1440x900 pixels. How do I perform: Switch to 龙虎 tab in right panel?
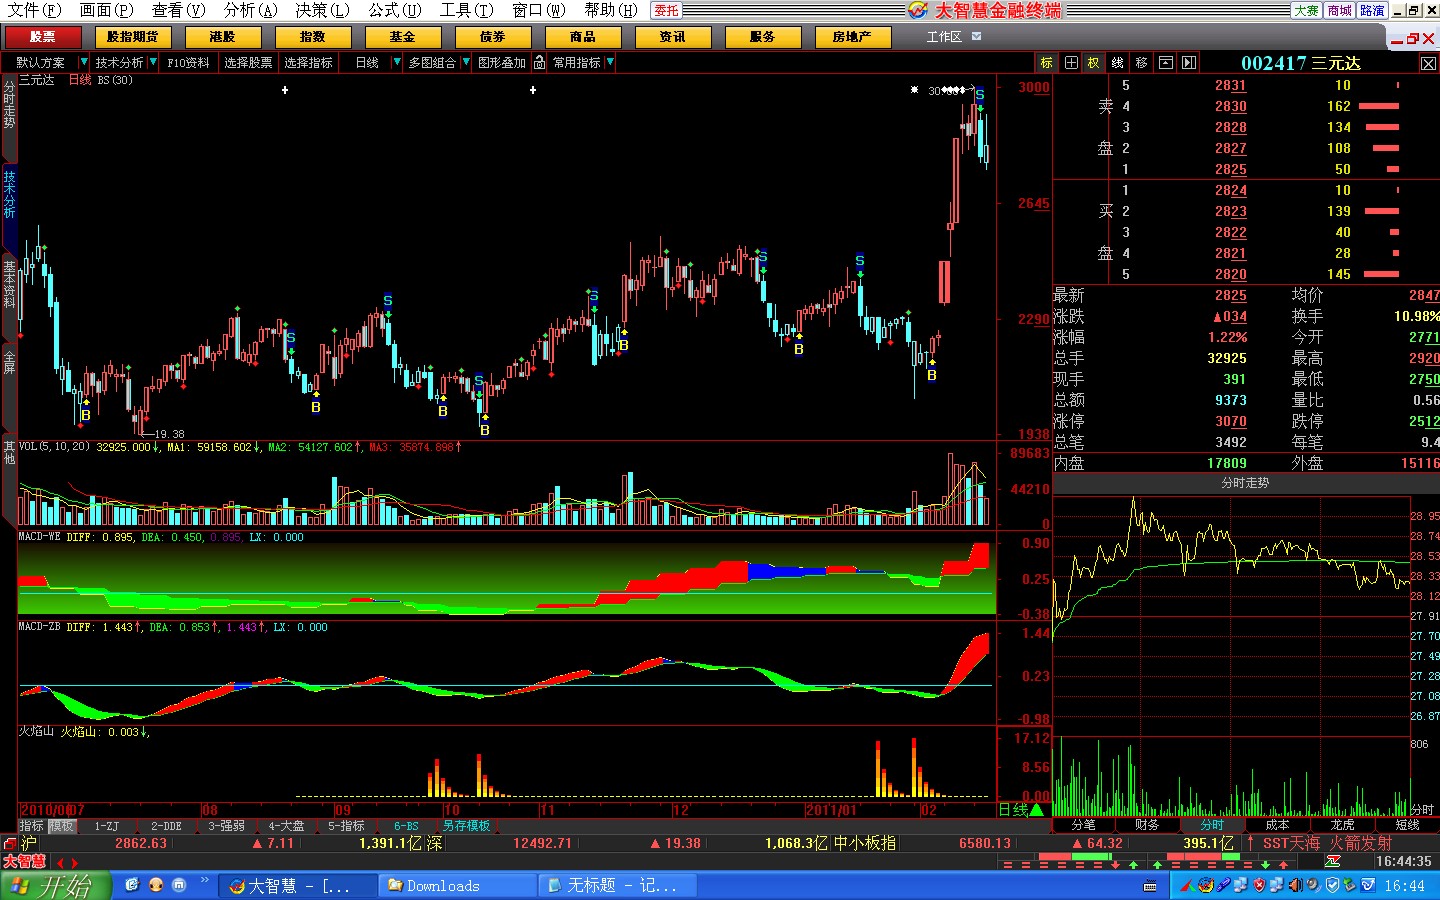click(1343, 825)
